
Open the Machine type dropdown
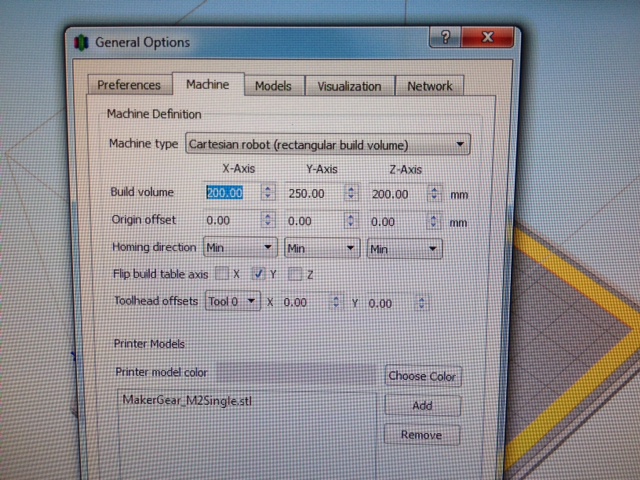(327, 144)
